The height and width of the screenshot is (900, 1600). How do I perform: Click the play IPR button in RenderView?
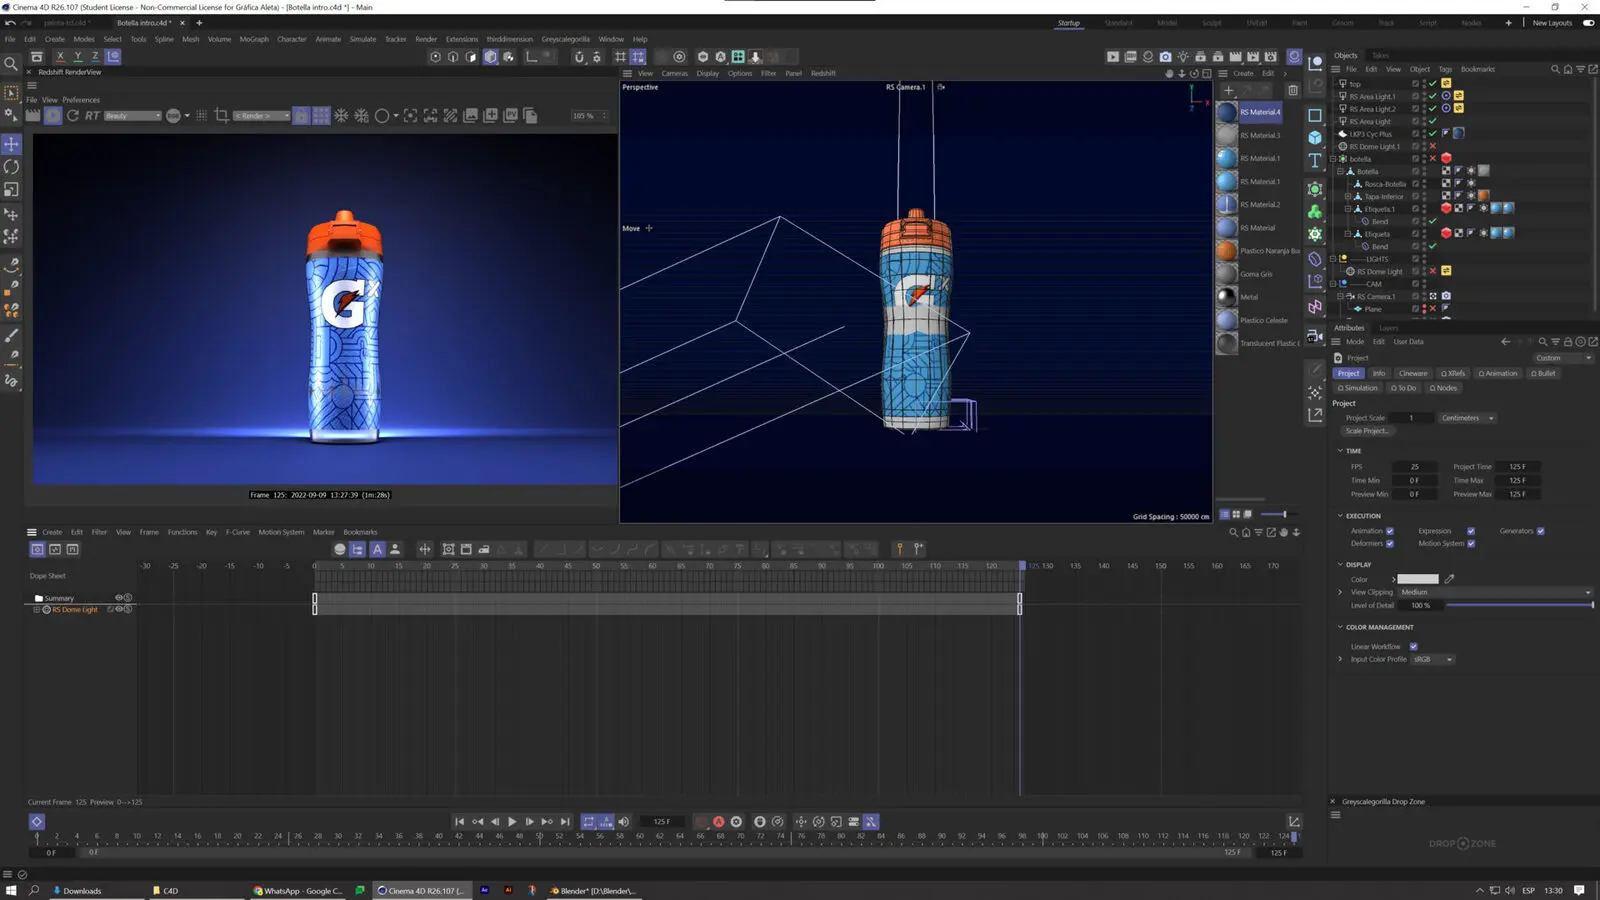(x=53, y=116)
